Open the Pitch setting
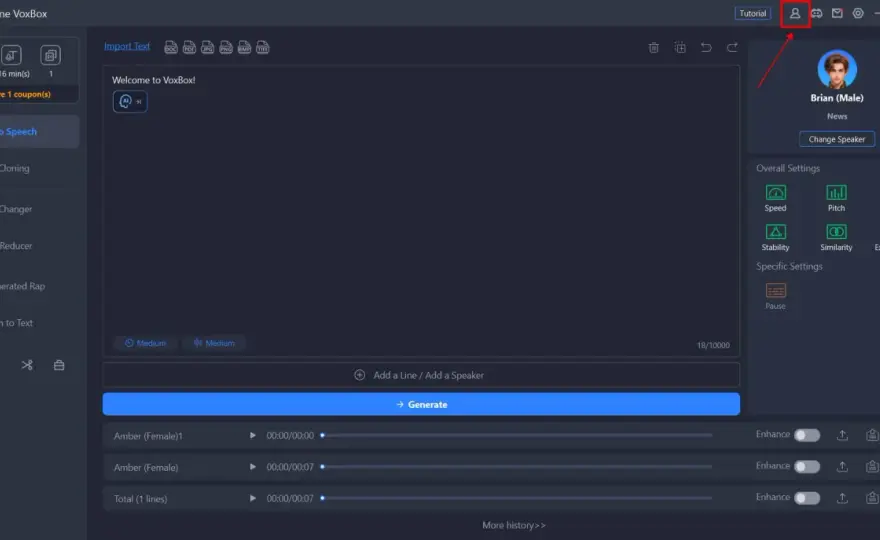The image size is (880, 540). (x=836, y=198)
